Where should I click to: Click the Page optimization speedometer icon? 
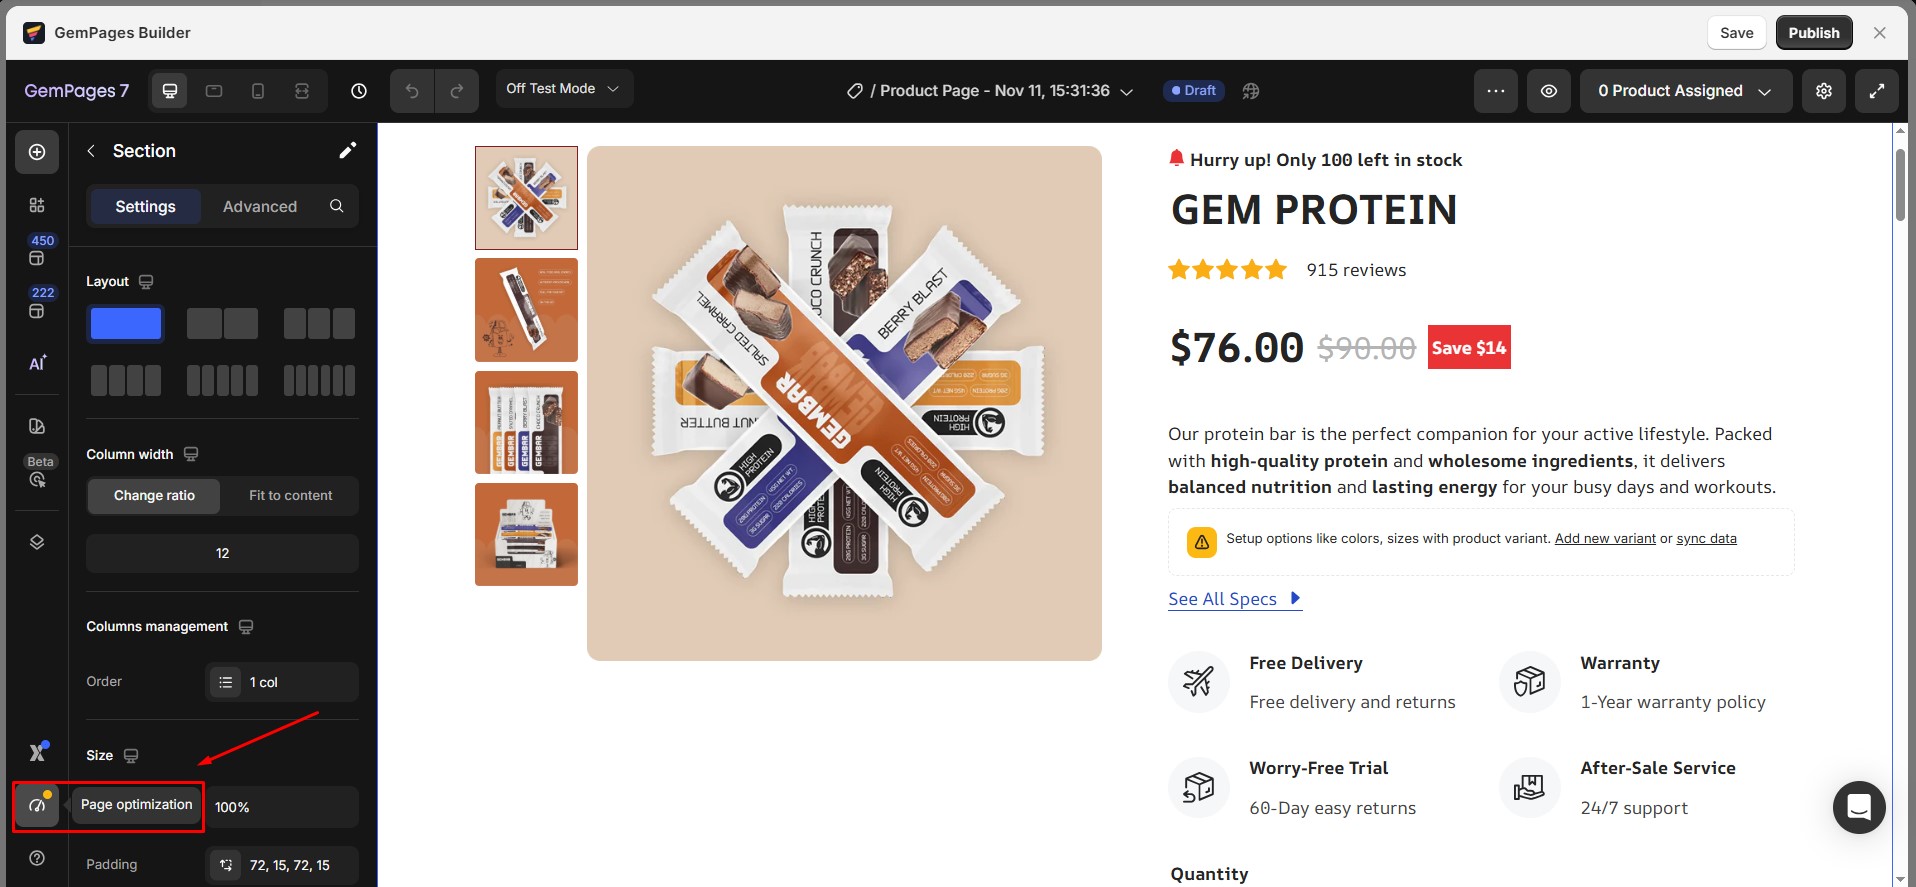coord(37,806)
